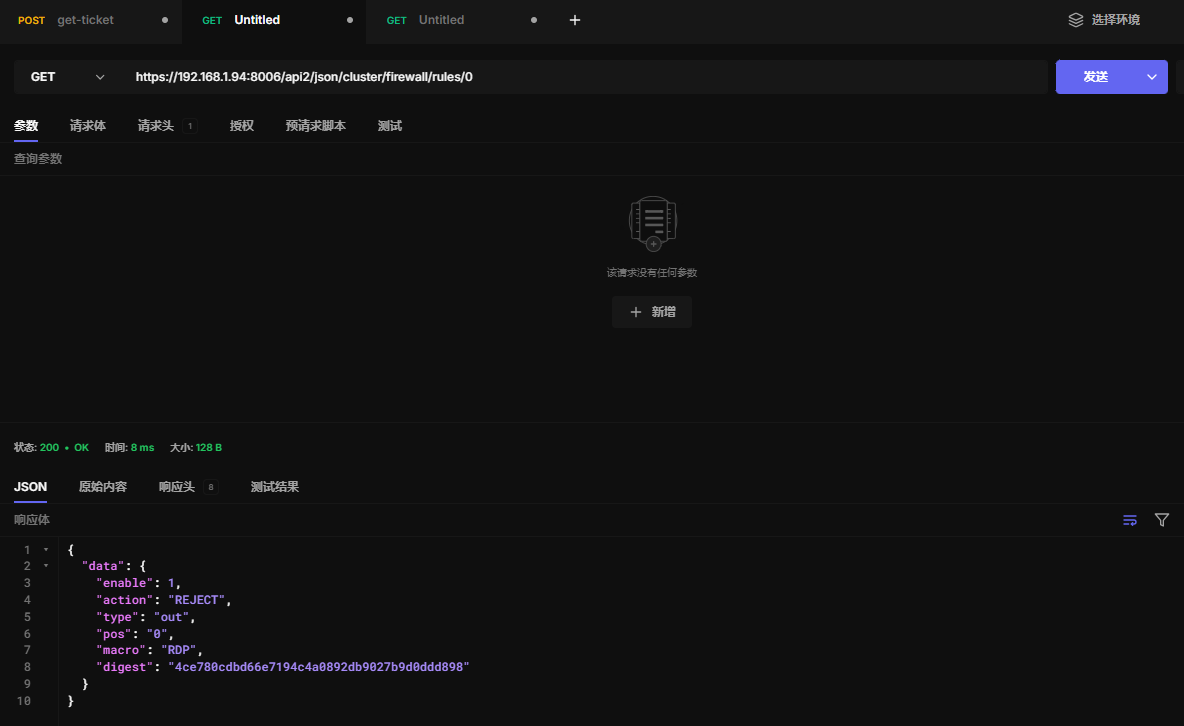This screenshot has width=1184, height=726.
Task: Click the plus icon to open new tab
Action: tap(575, 20)
